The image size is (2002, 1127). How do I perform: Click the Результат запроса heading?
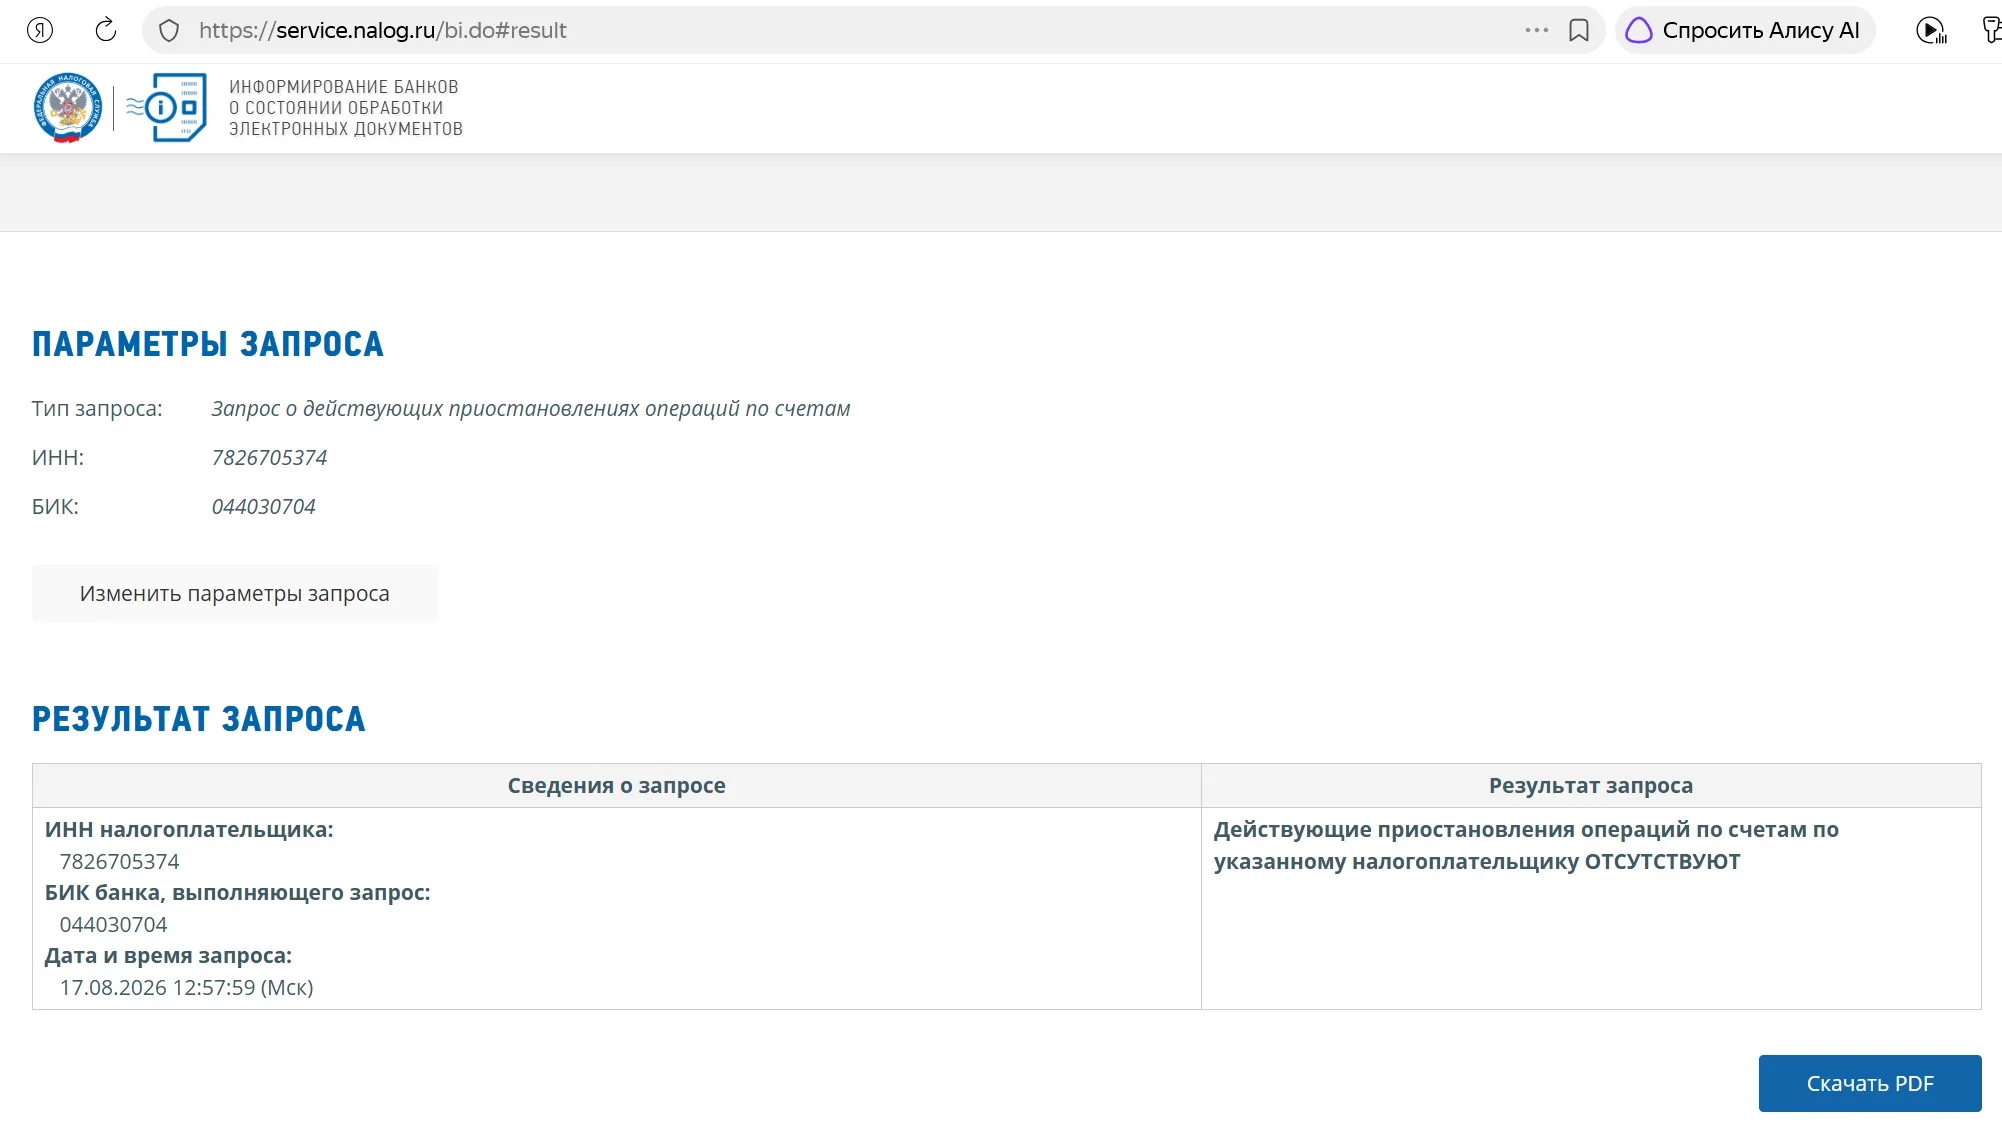click(199, 719)
